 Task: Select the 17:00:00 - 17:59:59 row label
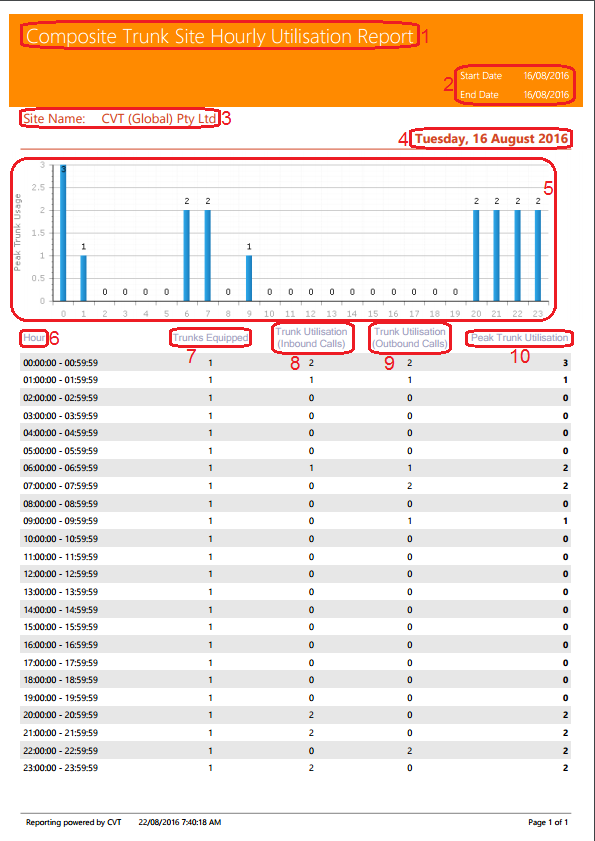61,663
